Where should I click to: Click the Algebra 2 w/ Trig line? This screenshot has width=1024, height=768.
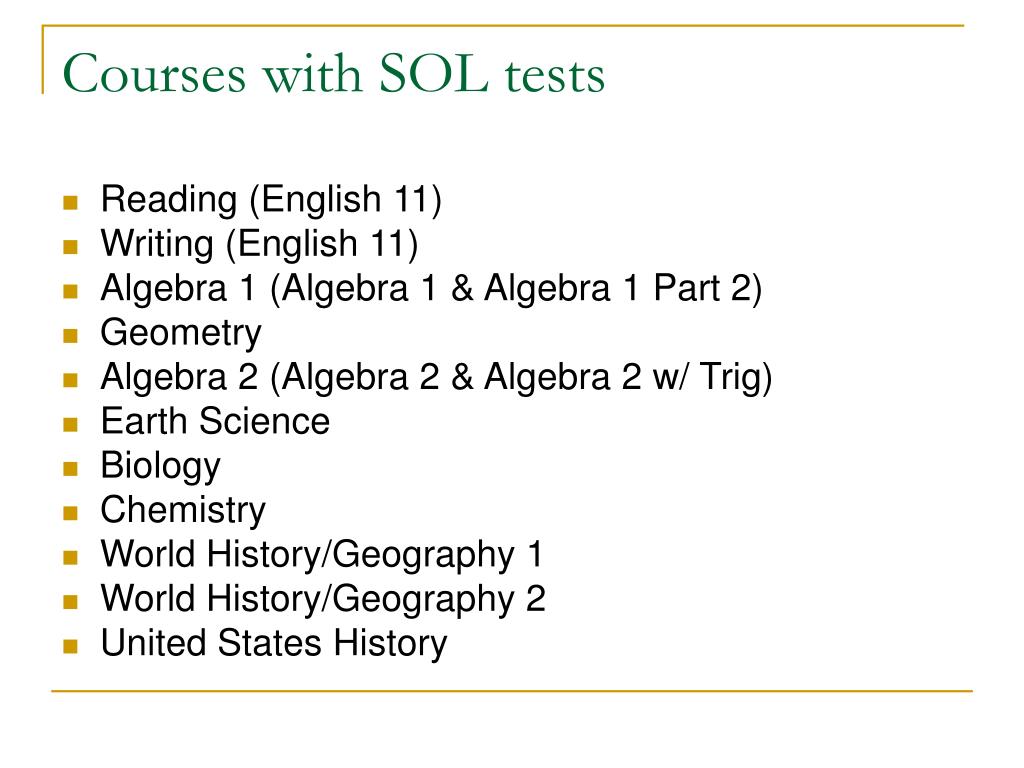(436, 377)
